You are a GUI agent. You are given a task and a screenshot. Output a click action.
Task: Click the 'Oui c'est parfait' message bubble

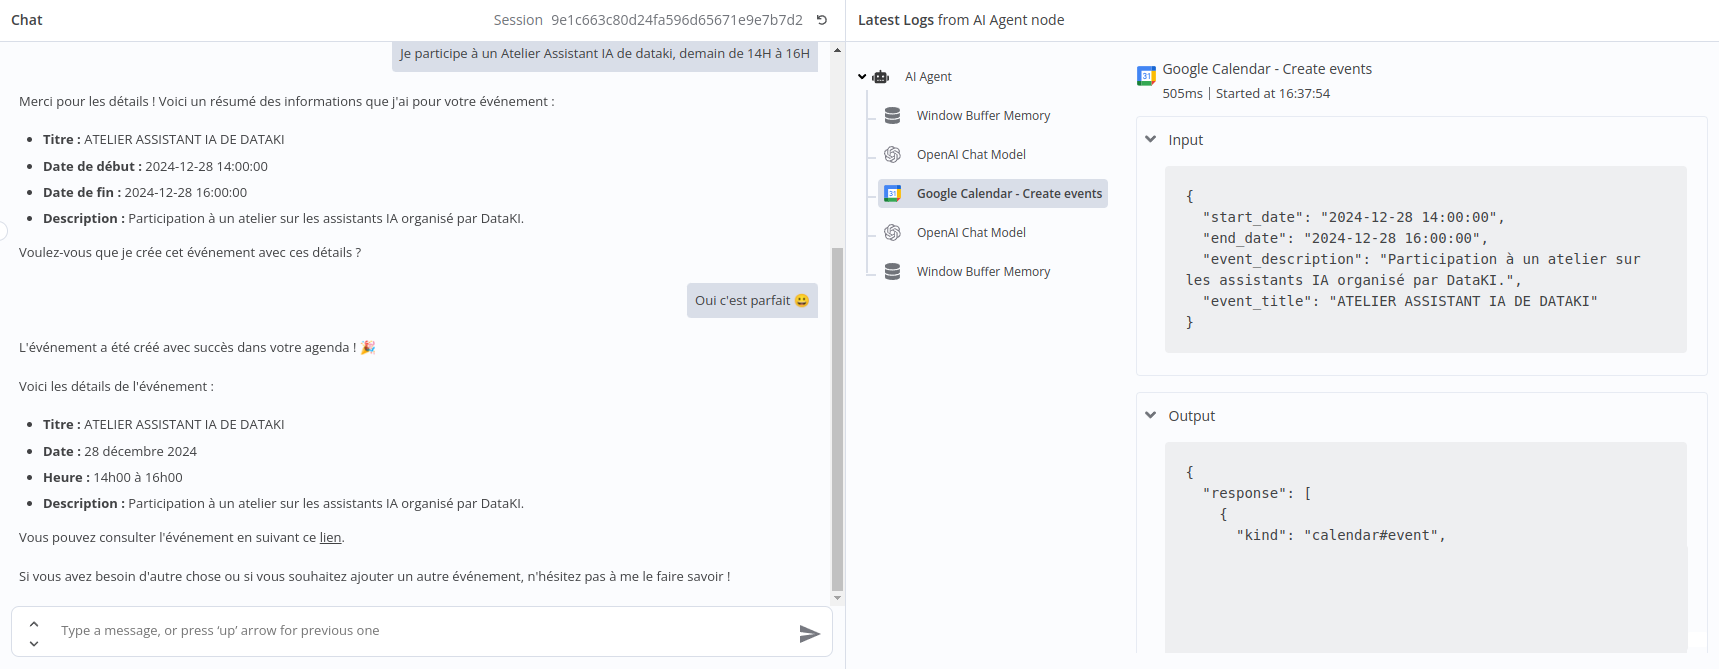[x=752, y=301]
